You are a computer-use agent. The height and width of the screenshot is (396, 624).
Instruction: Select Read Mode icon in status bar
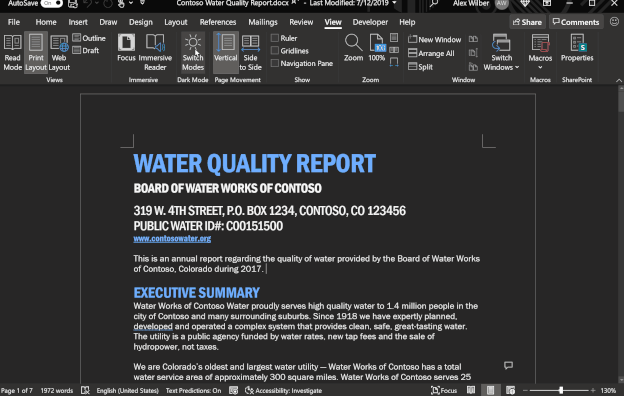(x=471, y=390)
